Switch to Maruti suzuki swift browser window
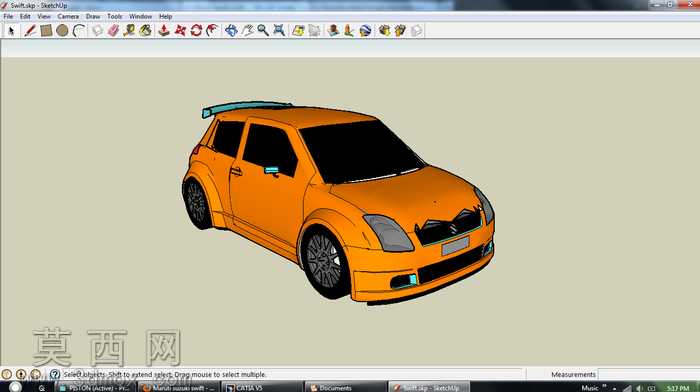Screen dimensions: 700x392 point(179,388)
